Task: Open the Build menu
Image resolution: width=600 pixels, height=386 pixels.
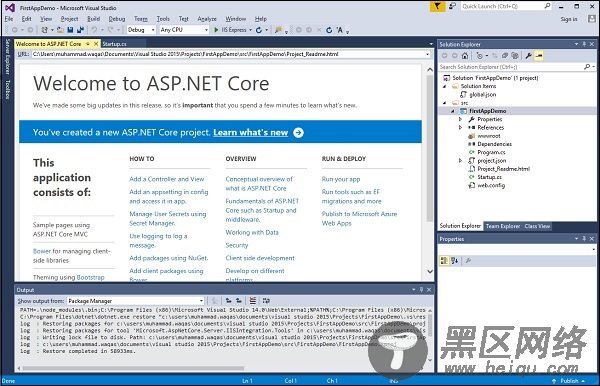Action: [93, 19]
